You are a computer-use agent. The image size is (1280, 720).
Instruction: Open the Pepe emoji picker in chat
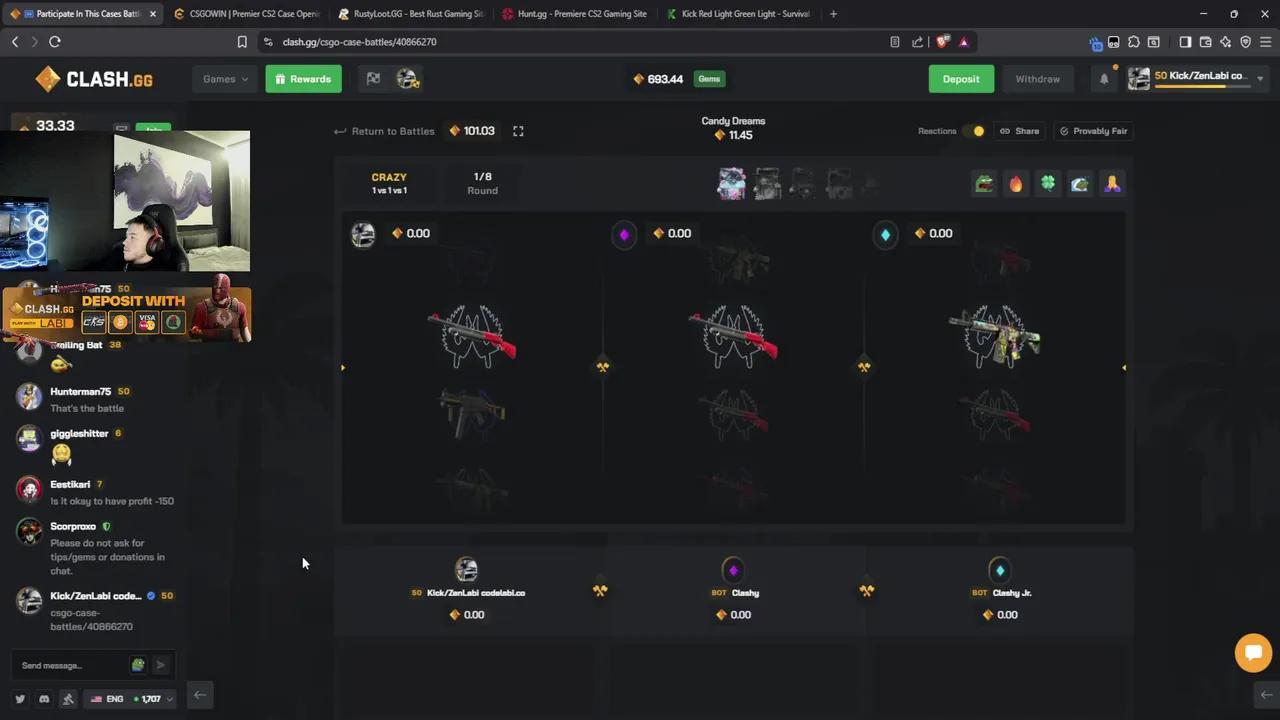pos(138,665)
